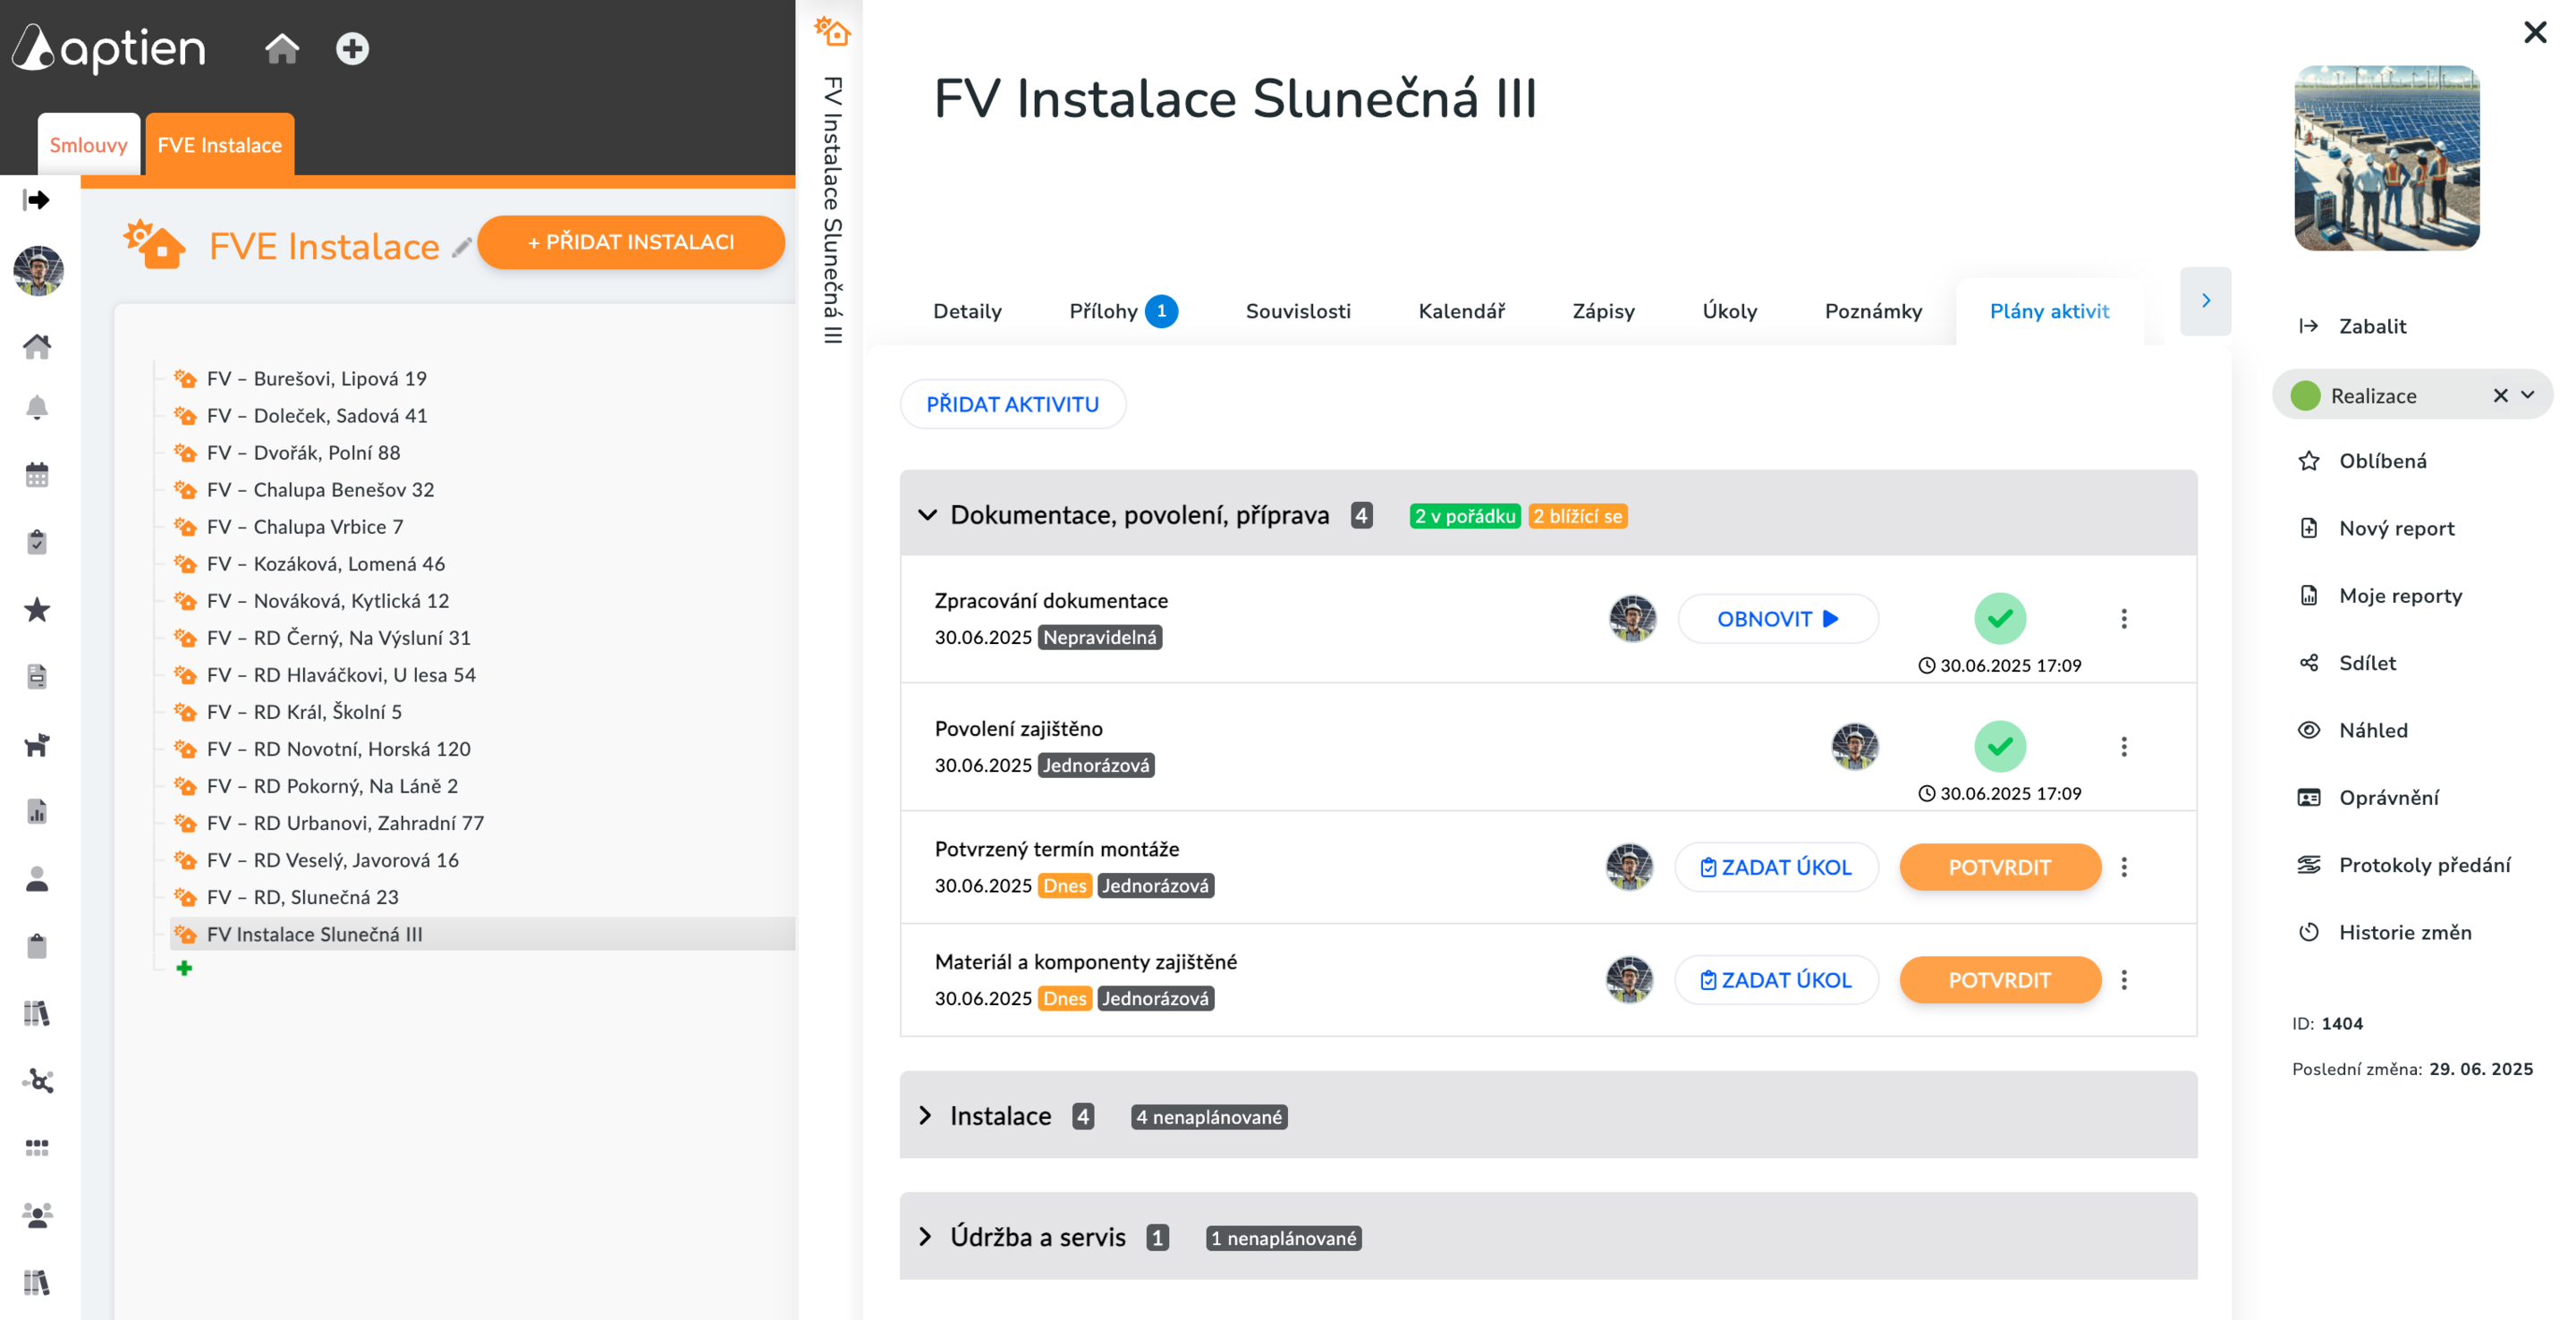Screen dimensions: 2576x1320
Task: Switch to the Zápisy tab
Action: click(x=1603, y=311)
